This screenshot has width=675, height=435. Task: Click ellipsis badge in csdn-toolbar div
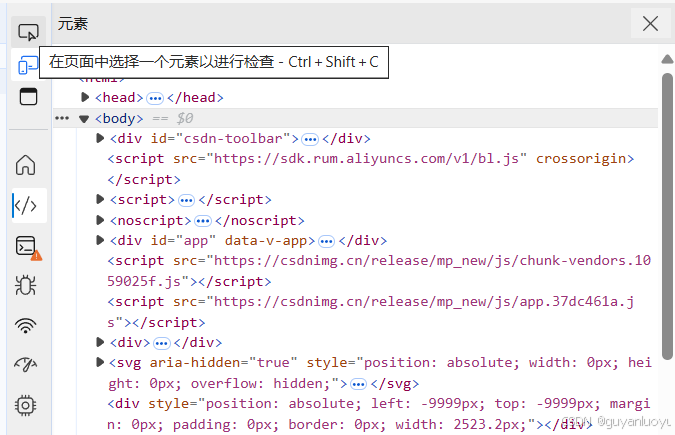[x=310, y=140]
